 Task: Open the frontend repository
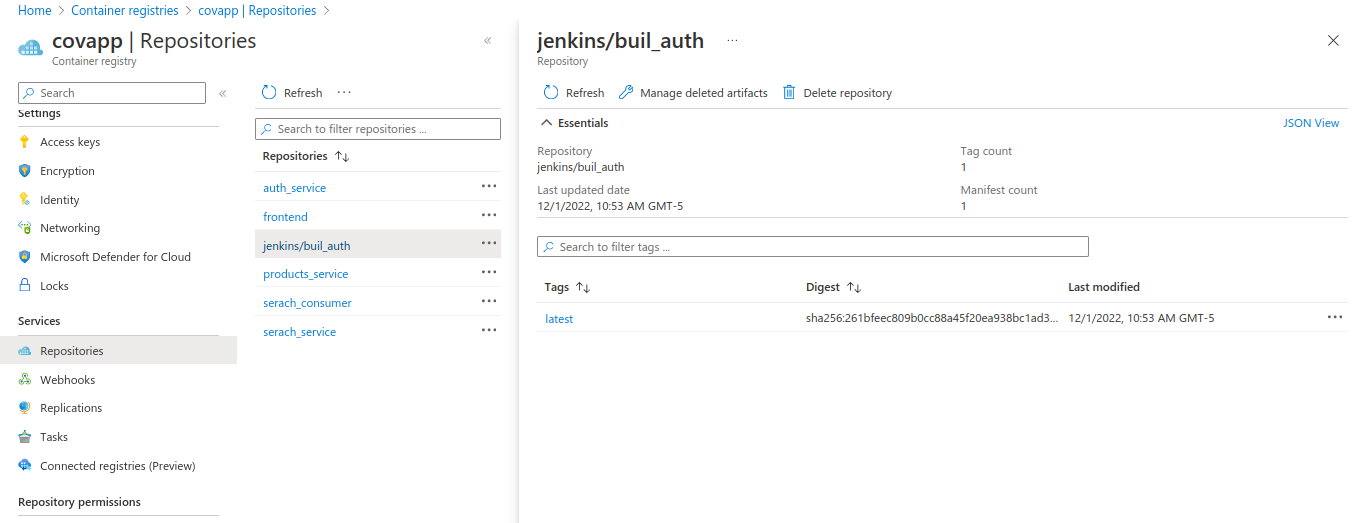(x=285, y=217)
